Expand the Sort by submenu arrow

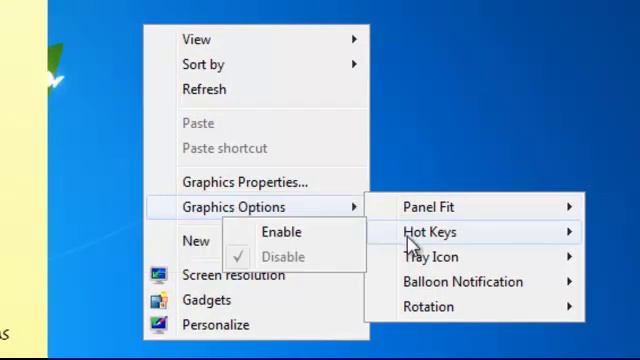(x=354, y=64)
